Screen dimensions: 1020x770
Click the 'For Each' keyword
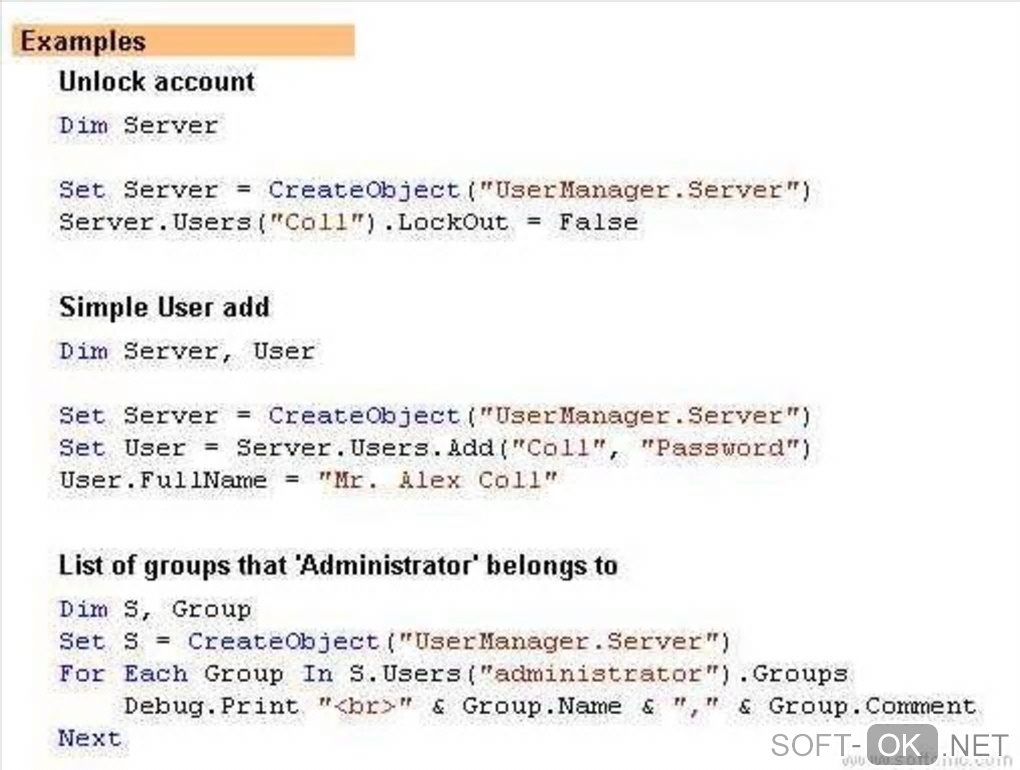point(122,673)
